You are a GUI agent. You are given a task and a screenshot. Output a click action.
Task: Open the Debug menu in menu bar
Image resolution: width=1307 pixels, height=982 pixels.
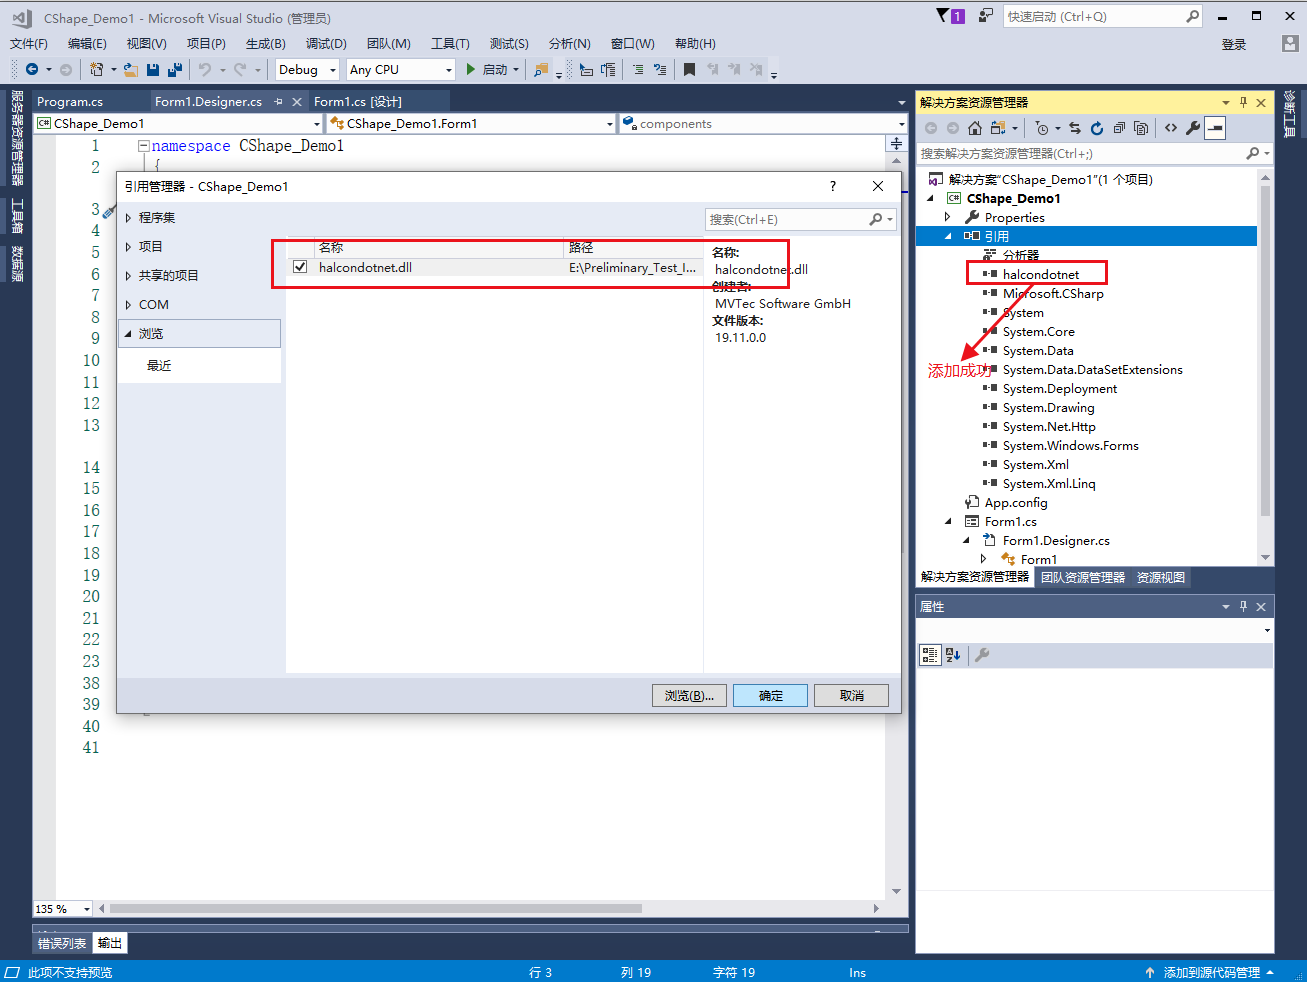(326, 43)
